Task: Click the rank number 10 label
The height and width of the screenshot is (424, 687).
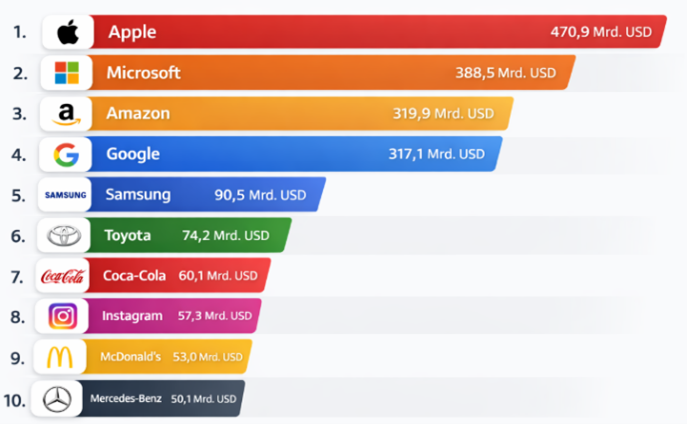Action: coord(14,400)
